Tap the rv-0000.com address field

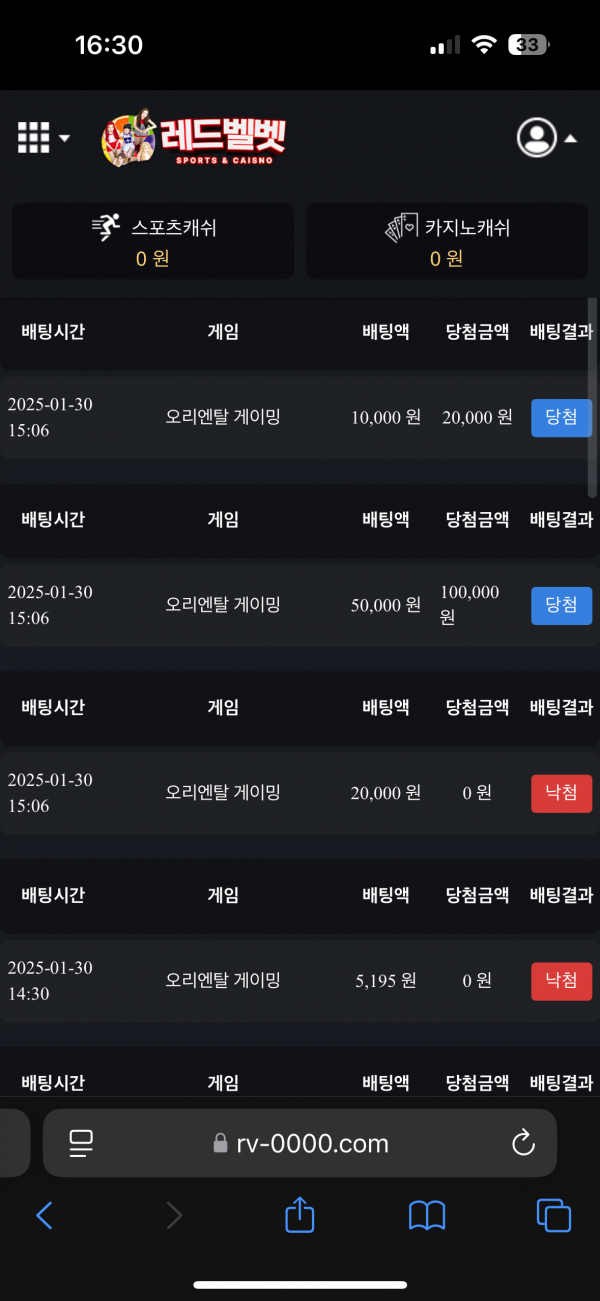(300, 1144)
